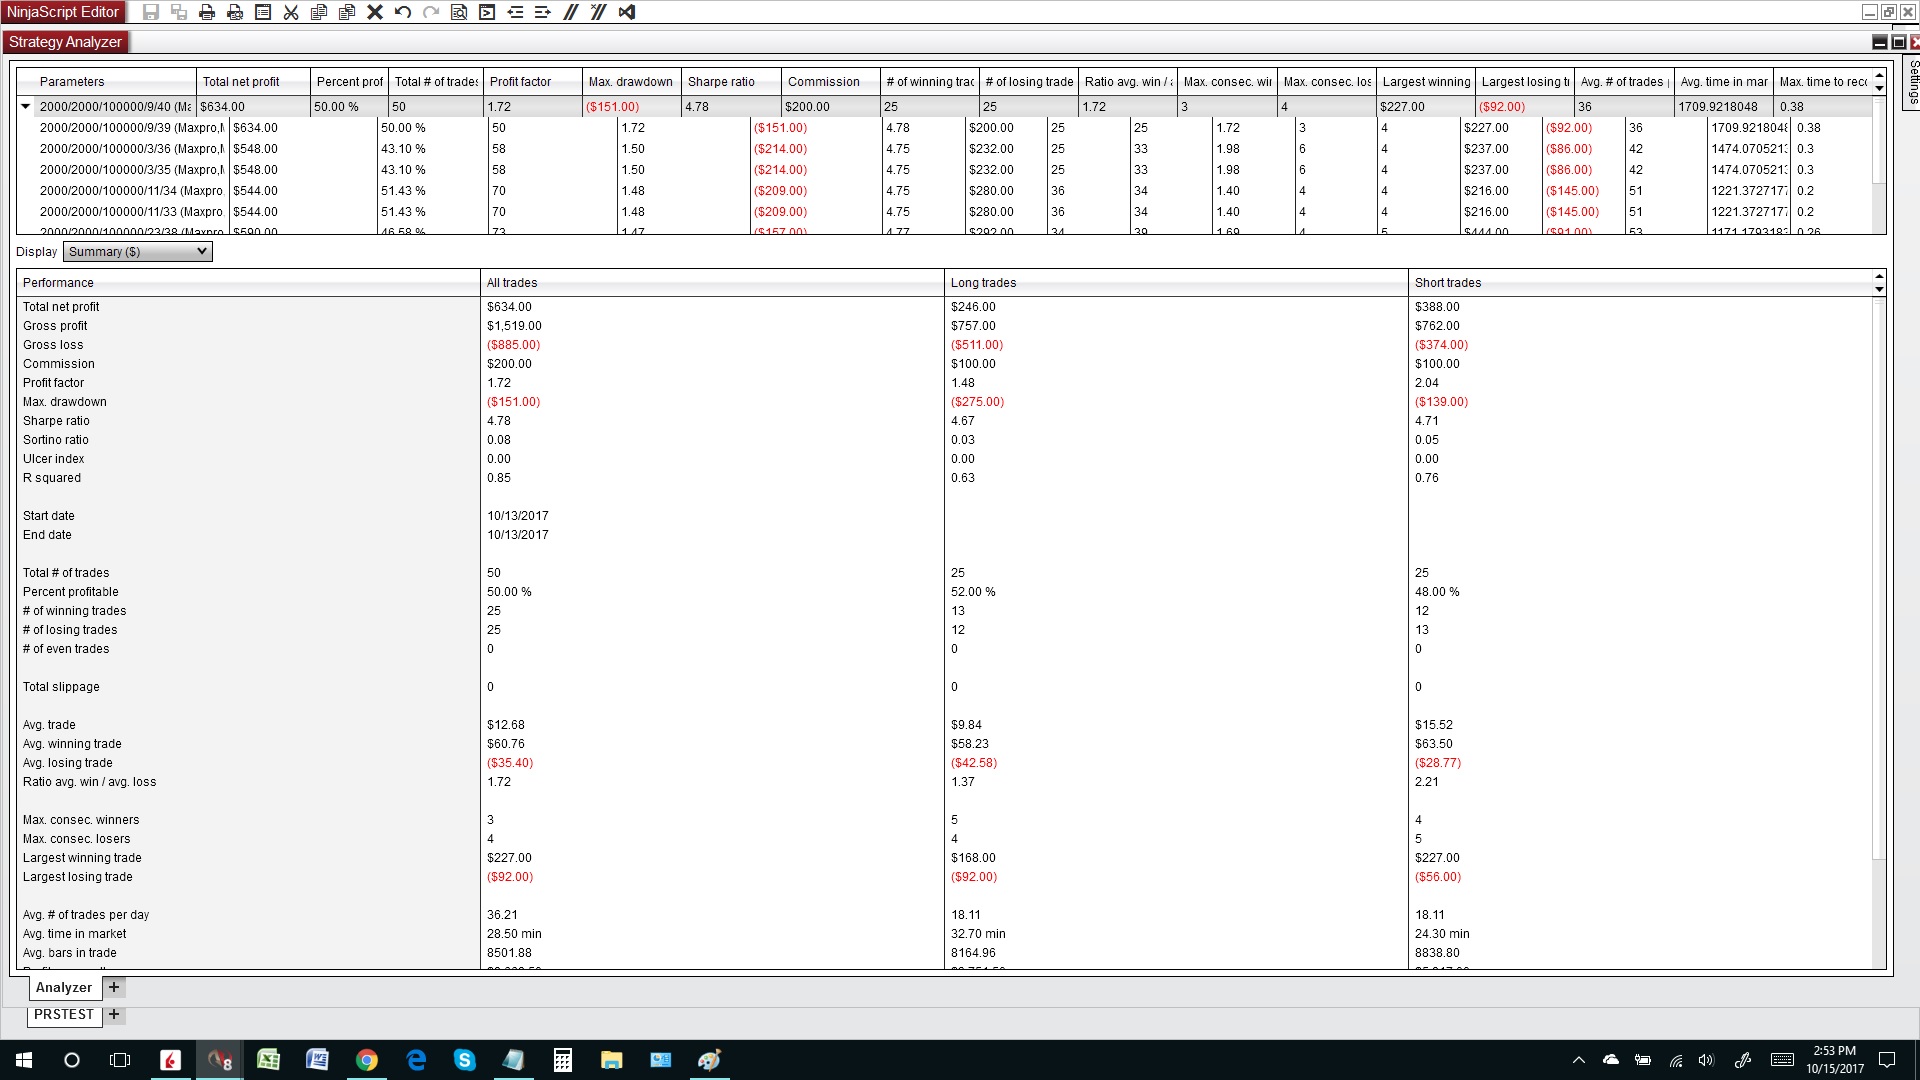Sort by Sharpe ratio column header
1920x1080 pixels.
(721, 82)
